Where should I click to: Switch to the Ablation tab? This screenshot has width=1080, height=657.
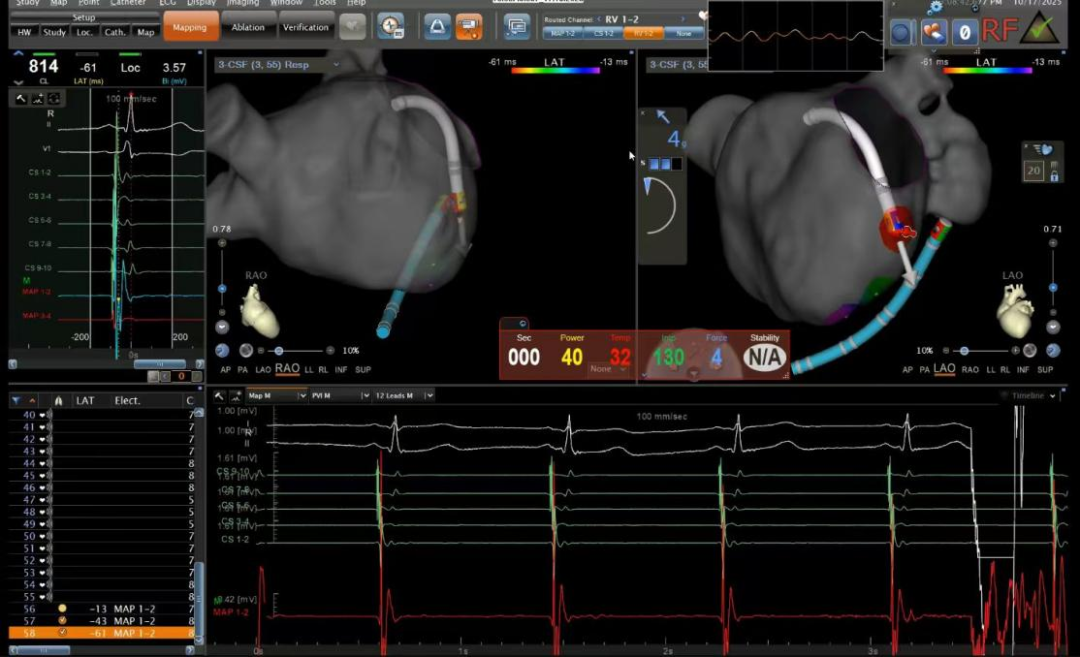coord(248,28)
